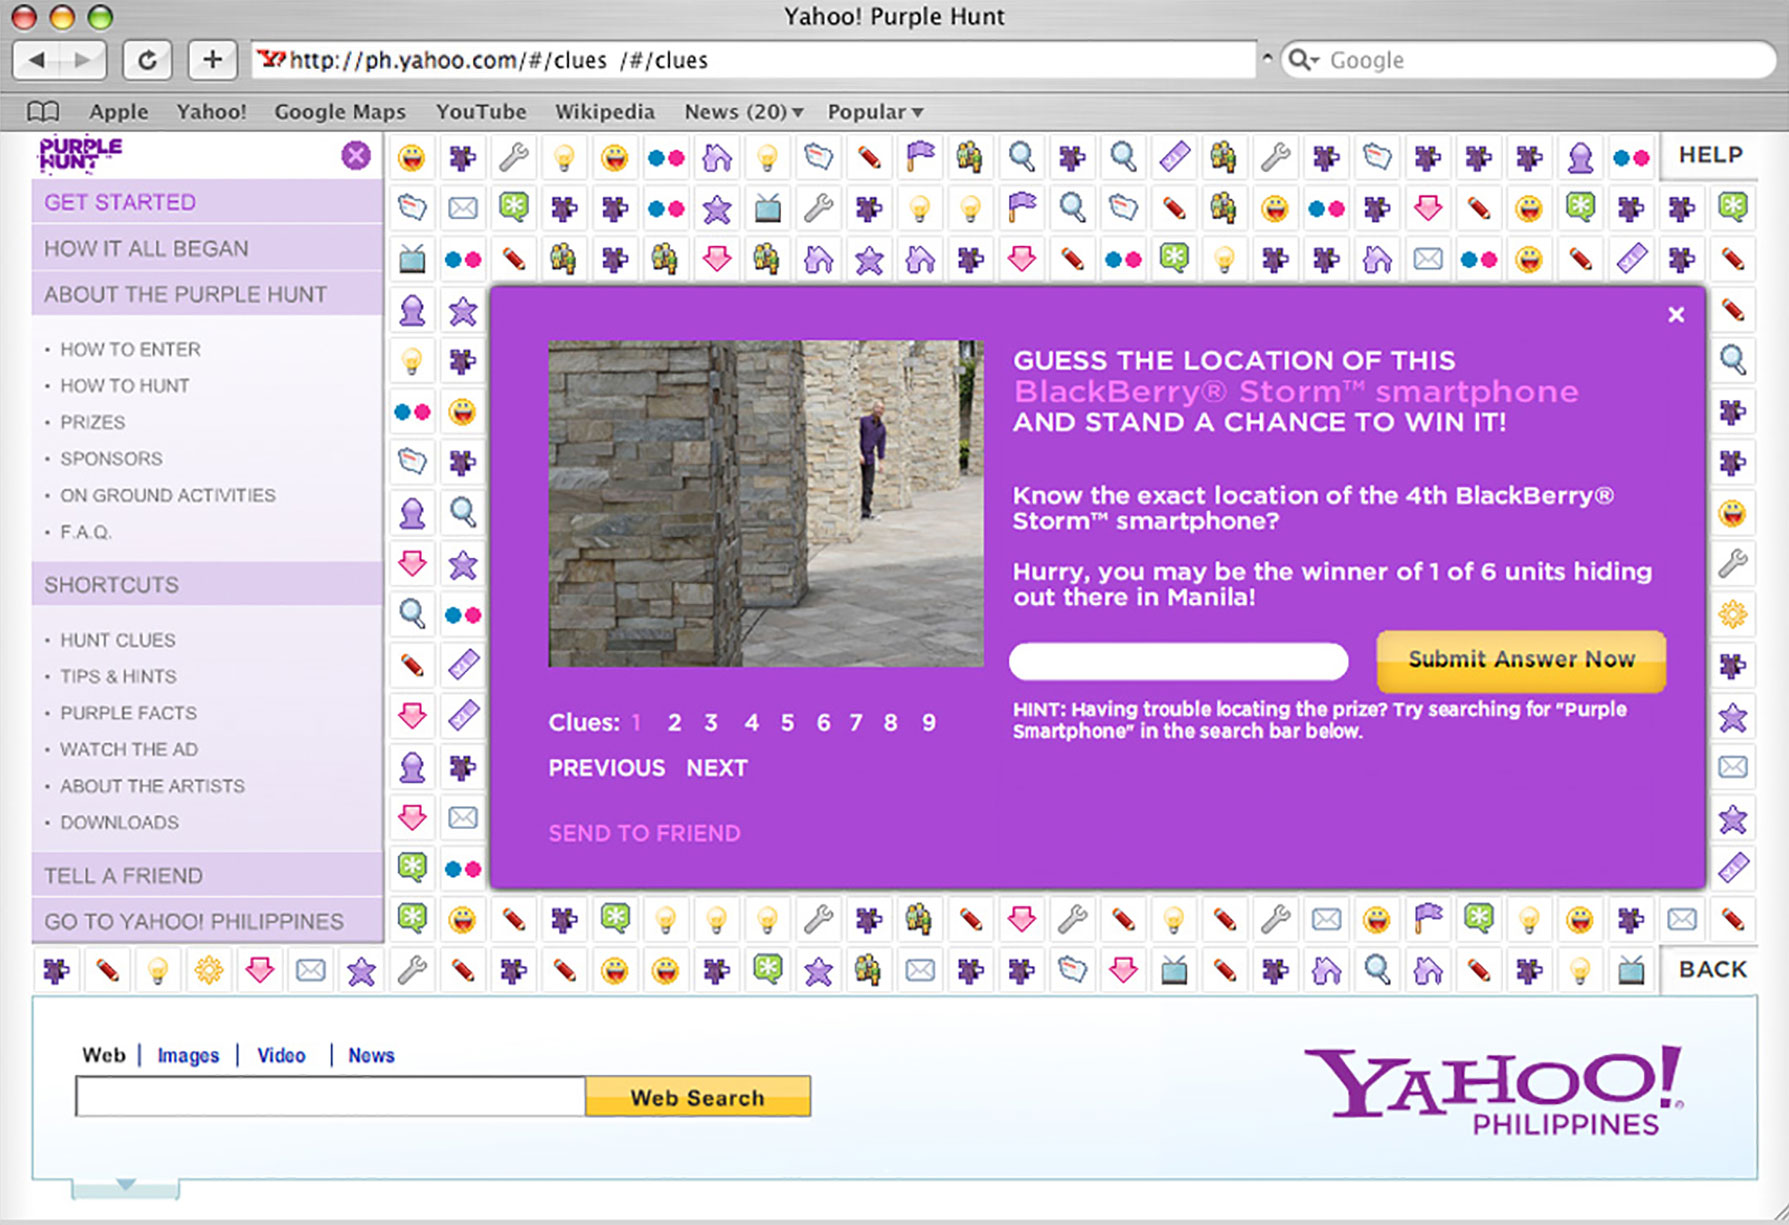
Task: Click the BACK button
Action: pos(1712,969)
